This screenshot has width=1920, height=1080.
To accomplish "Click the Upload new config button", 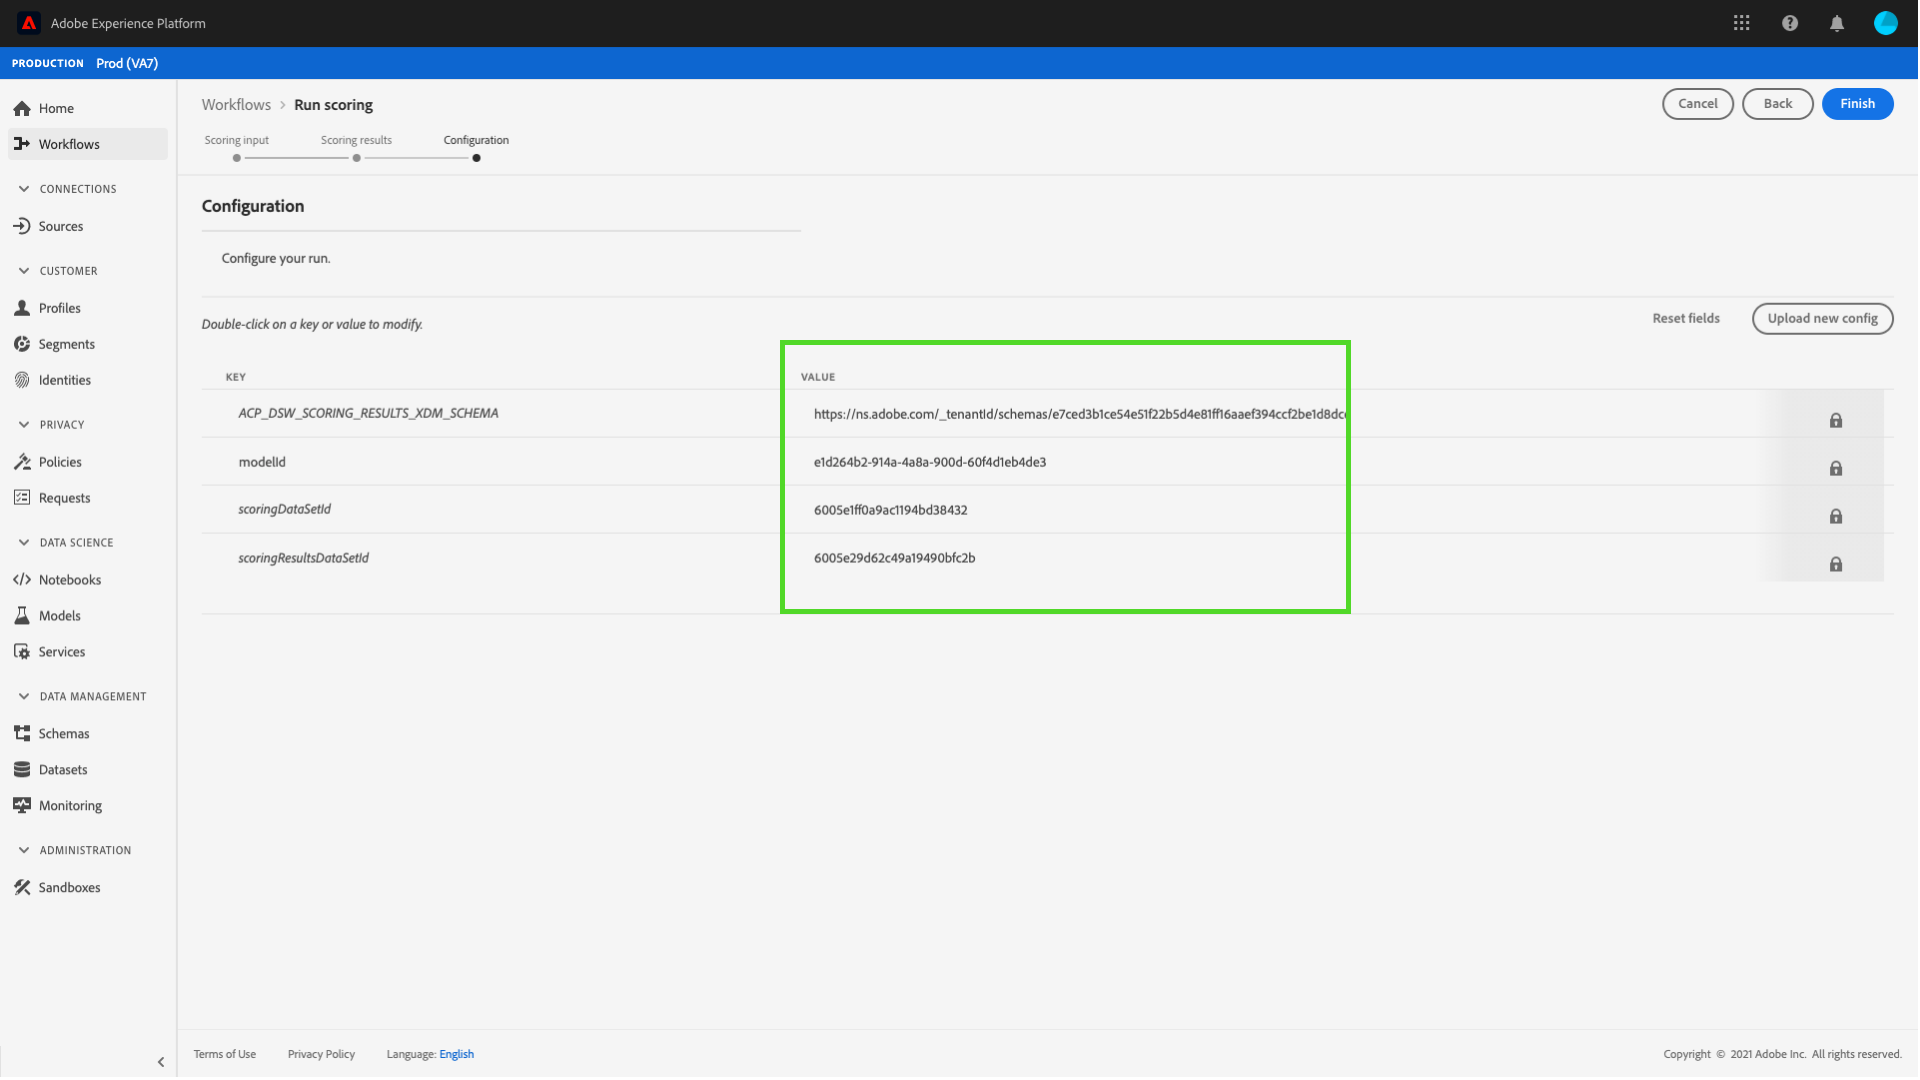I will click(x=1821, y=319).
